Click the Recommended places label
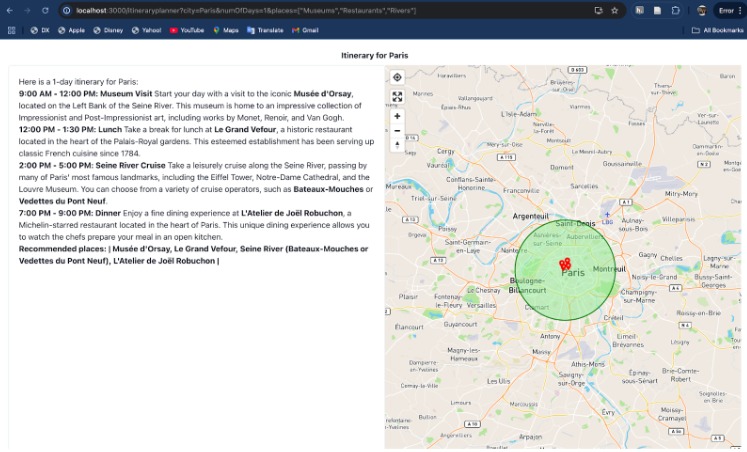This screenshot has width=747, height=452. pyautogui.click(x=62, y=249)
